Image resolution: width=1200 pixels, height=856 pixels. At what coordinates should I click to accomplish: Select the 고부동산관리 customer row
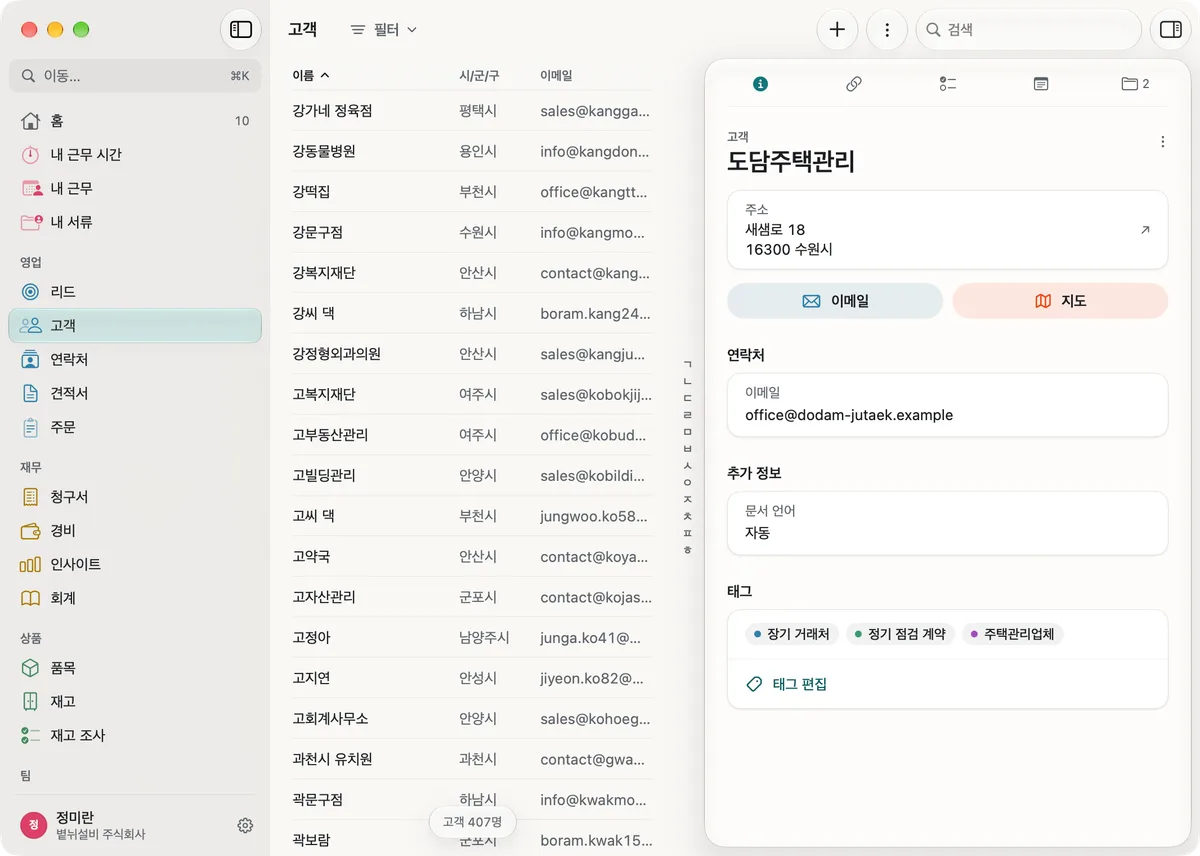[x=472, y=435]
